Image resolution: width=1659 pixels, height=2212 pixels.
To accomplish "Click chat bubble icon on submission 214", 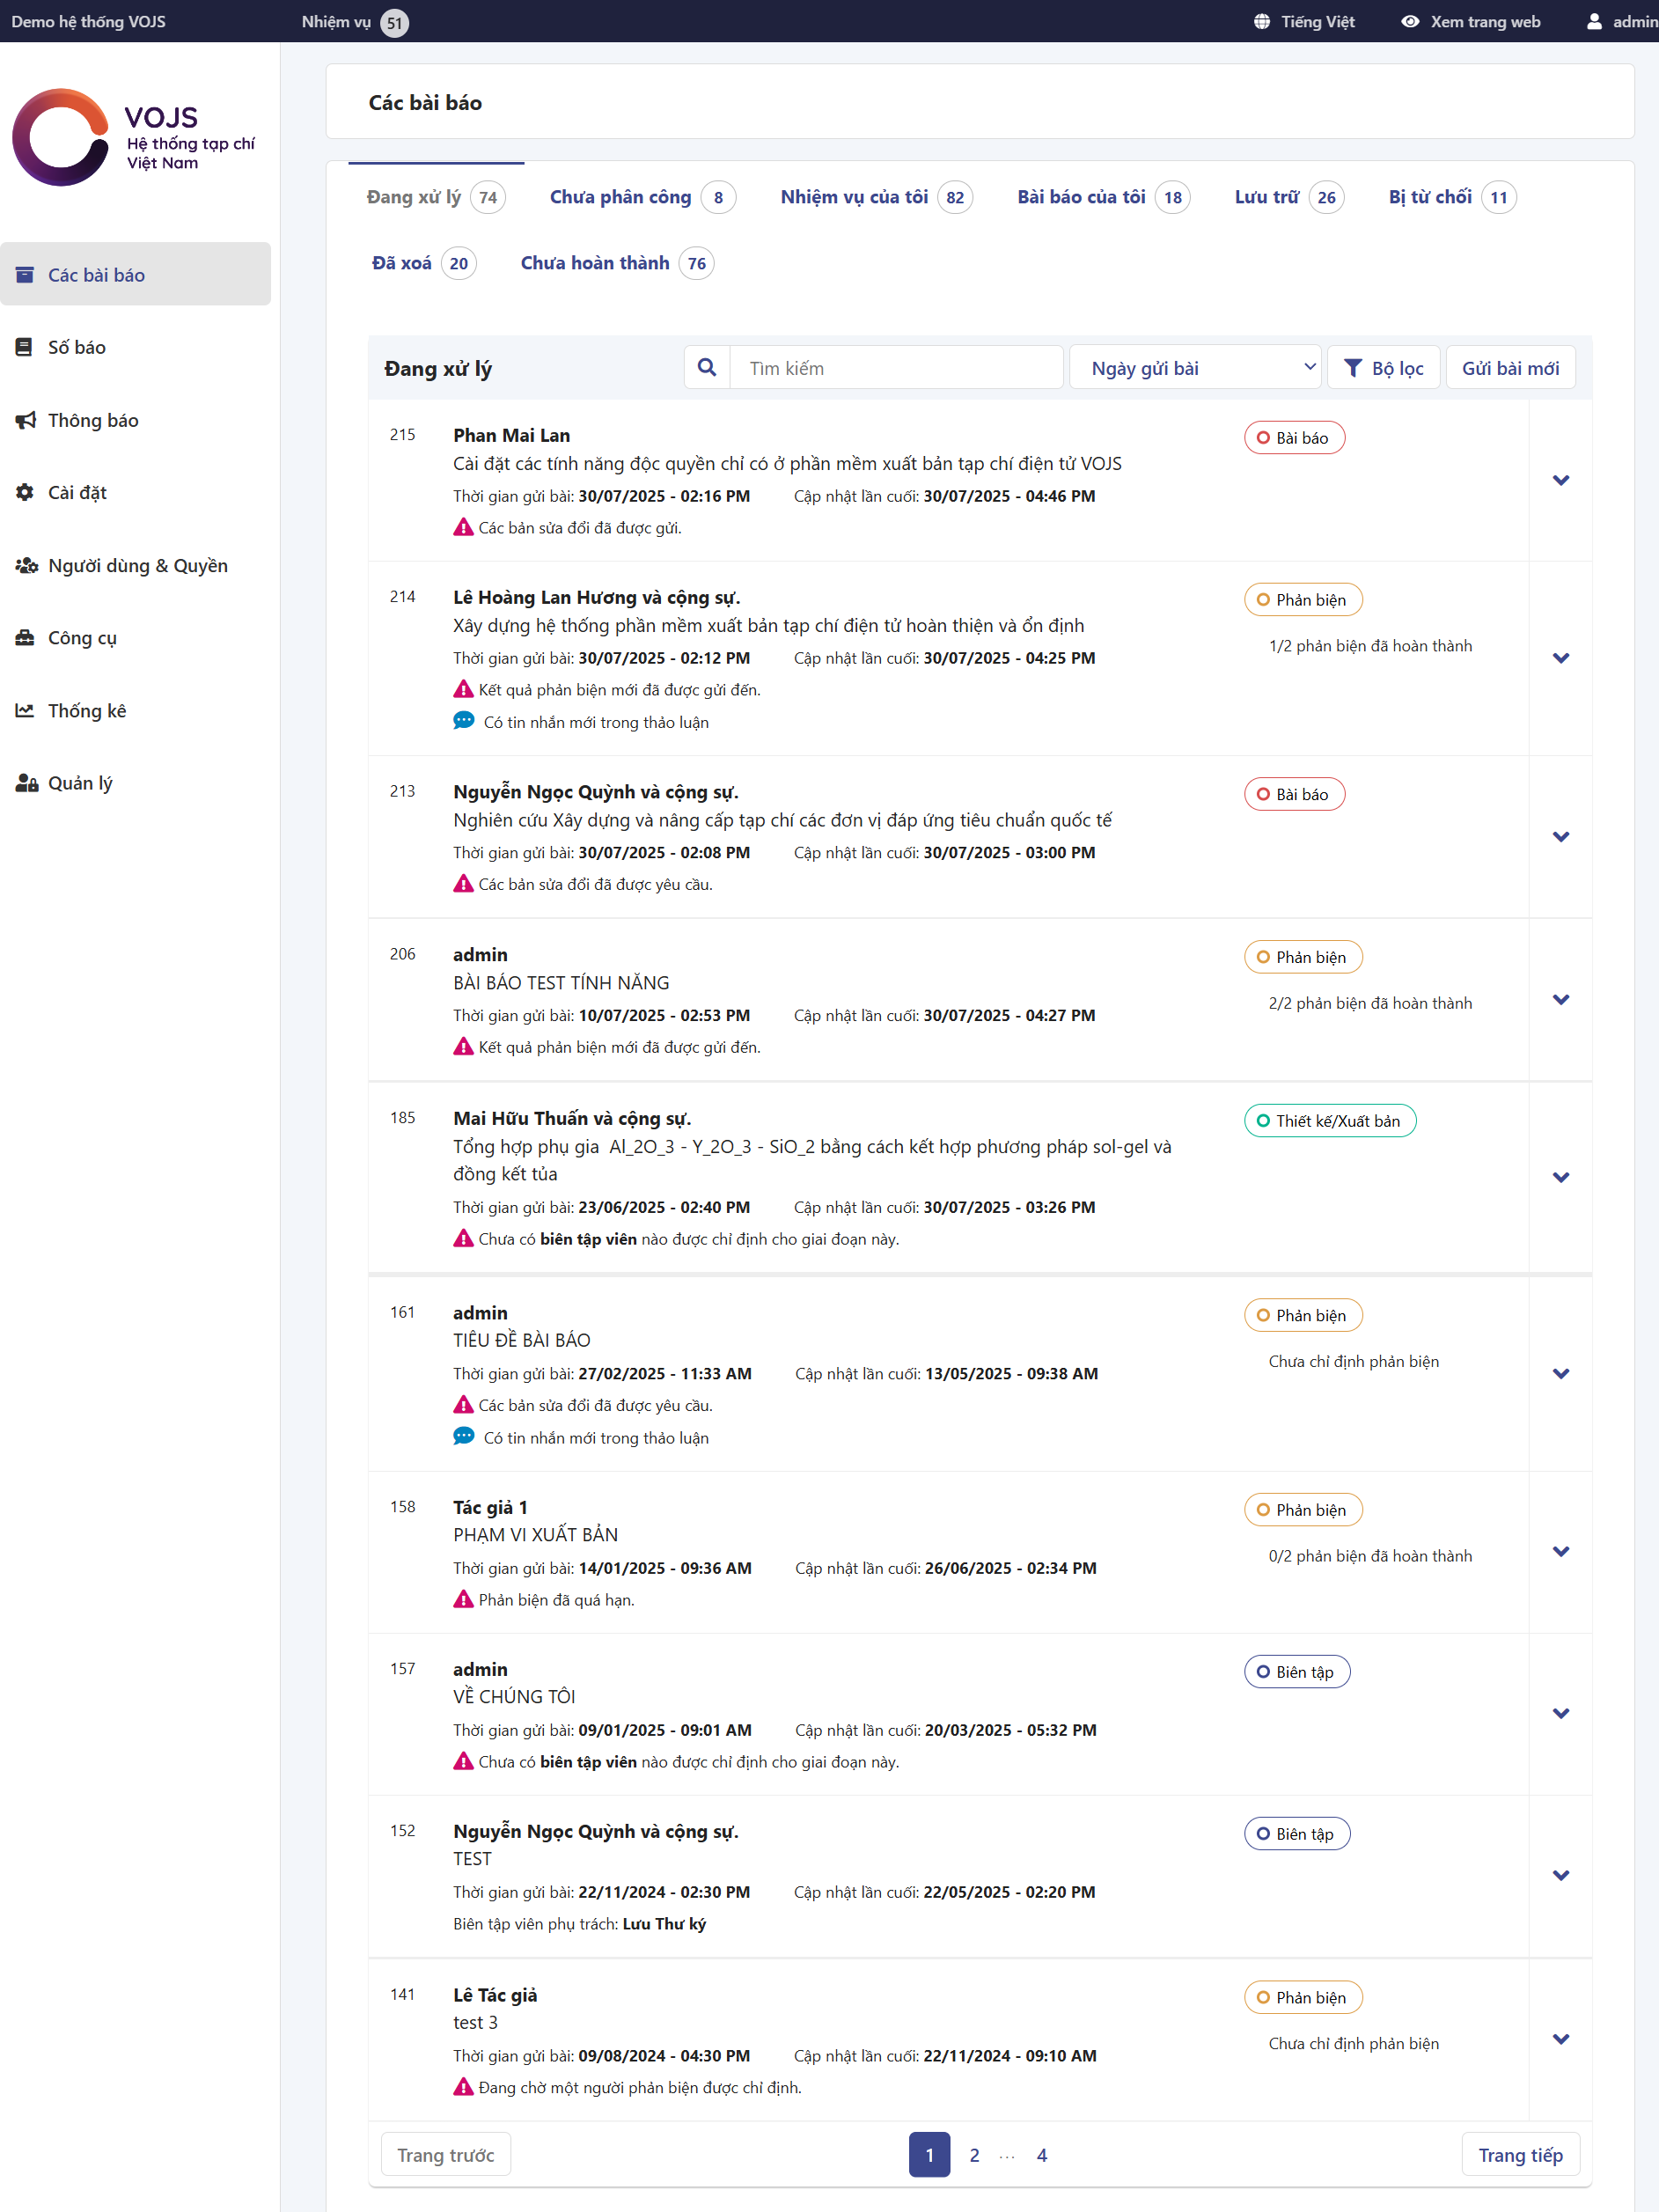I will coord(463,721).
